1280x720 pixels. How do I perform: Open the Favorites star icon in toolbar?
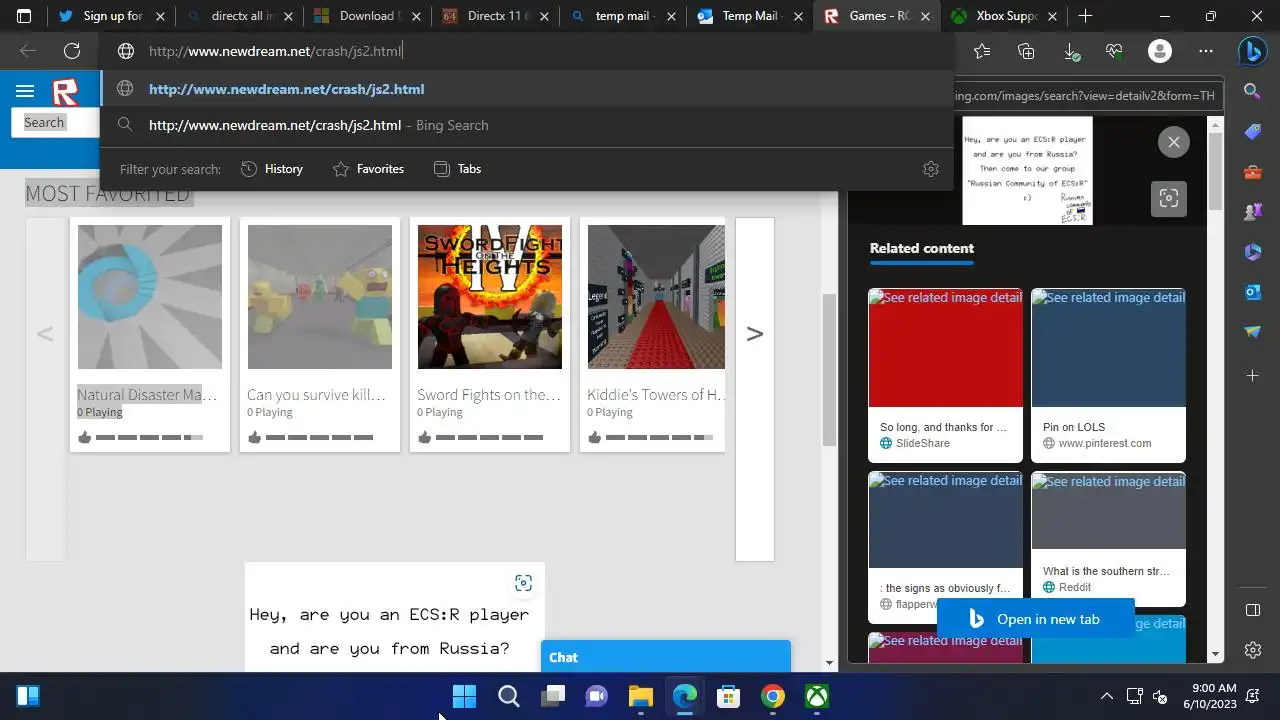pyautogui.click(x=982, y=51)
